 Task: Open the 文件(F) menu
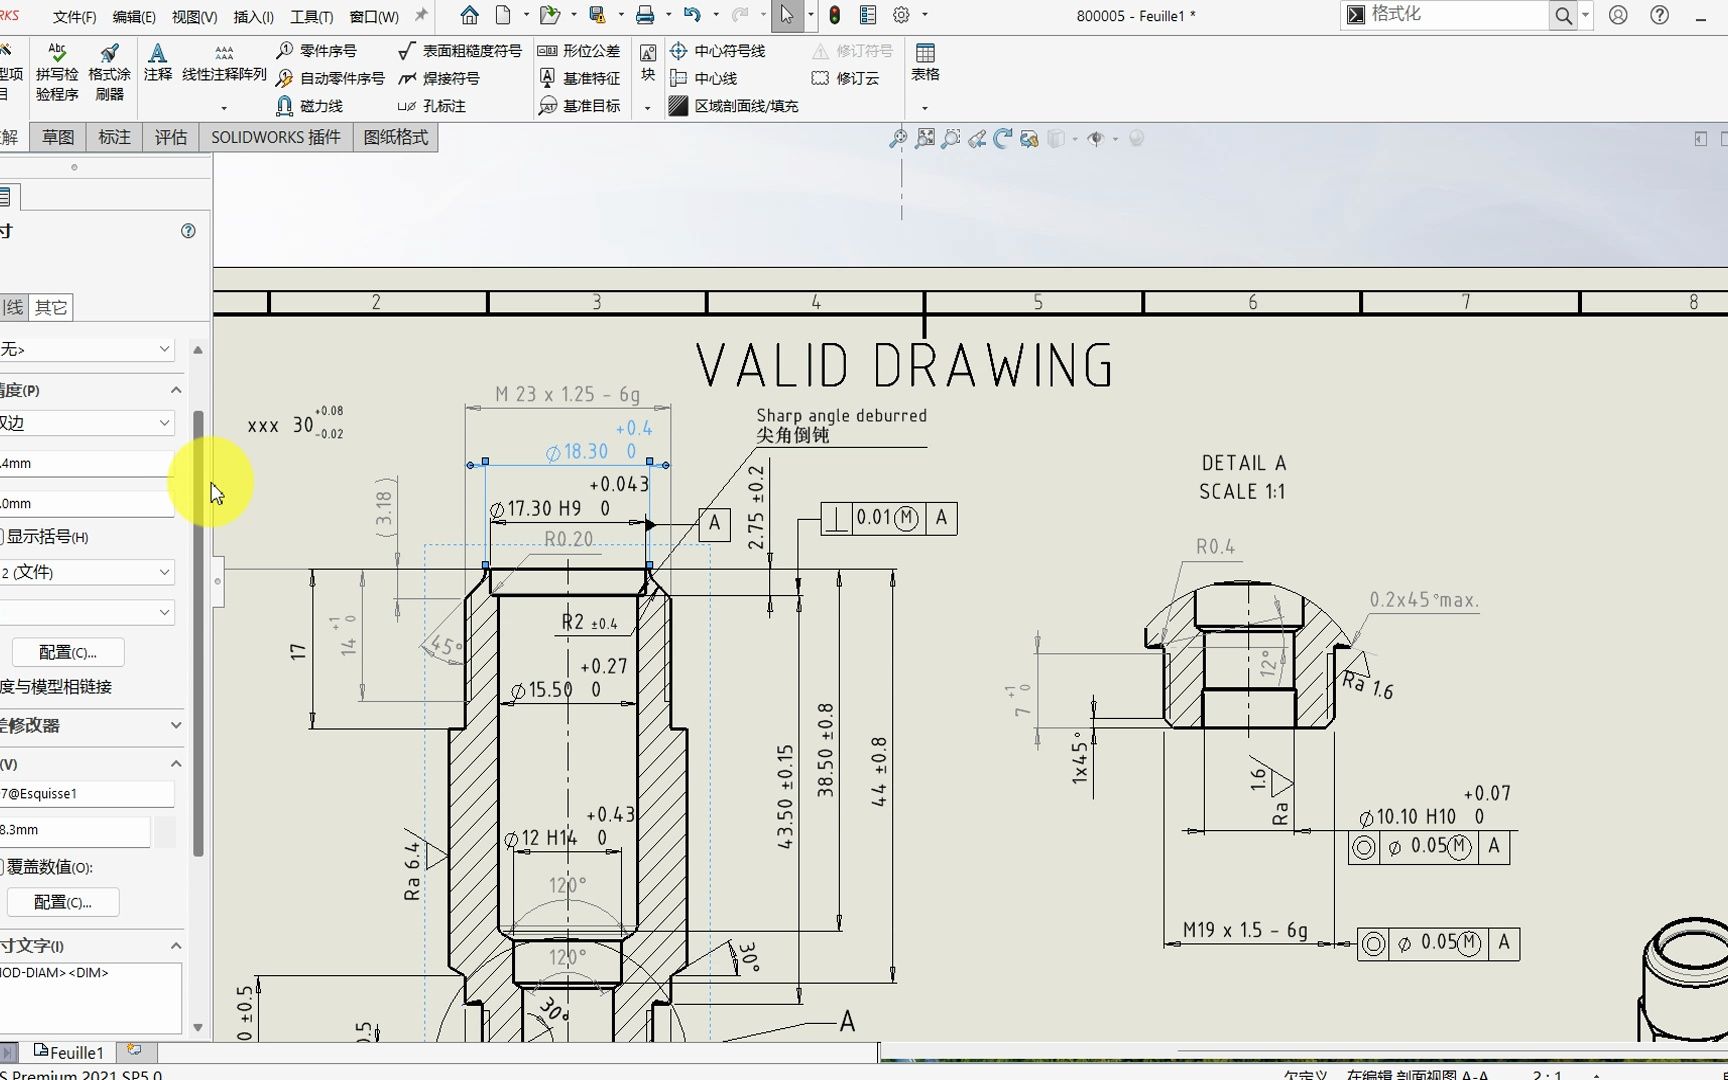point(74,17)
